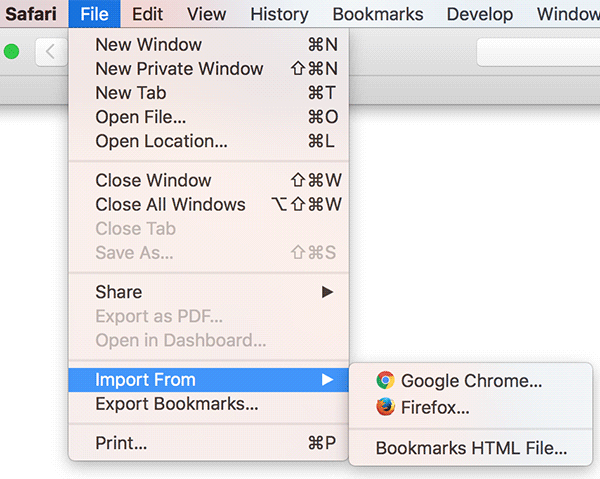Open the View menu
Viewport: 600px width, 479px height.
pos(206,14)
